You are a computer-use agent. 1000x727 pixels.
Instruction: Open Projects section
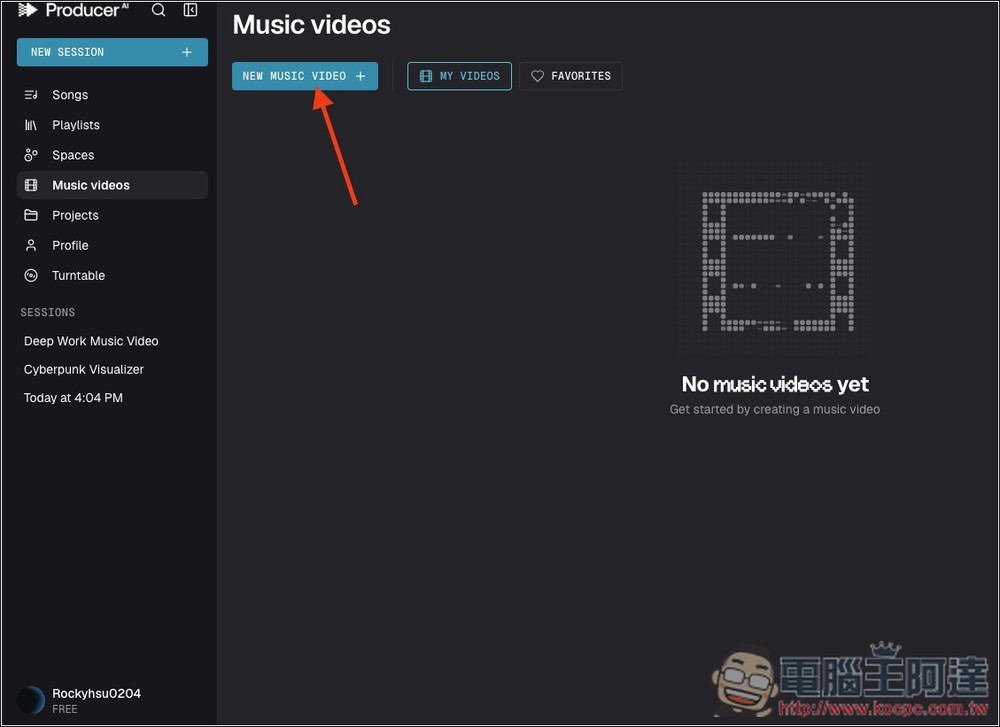point(112,215)
